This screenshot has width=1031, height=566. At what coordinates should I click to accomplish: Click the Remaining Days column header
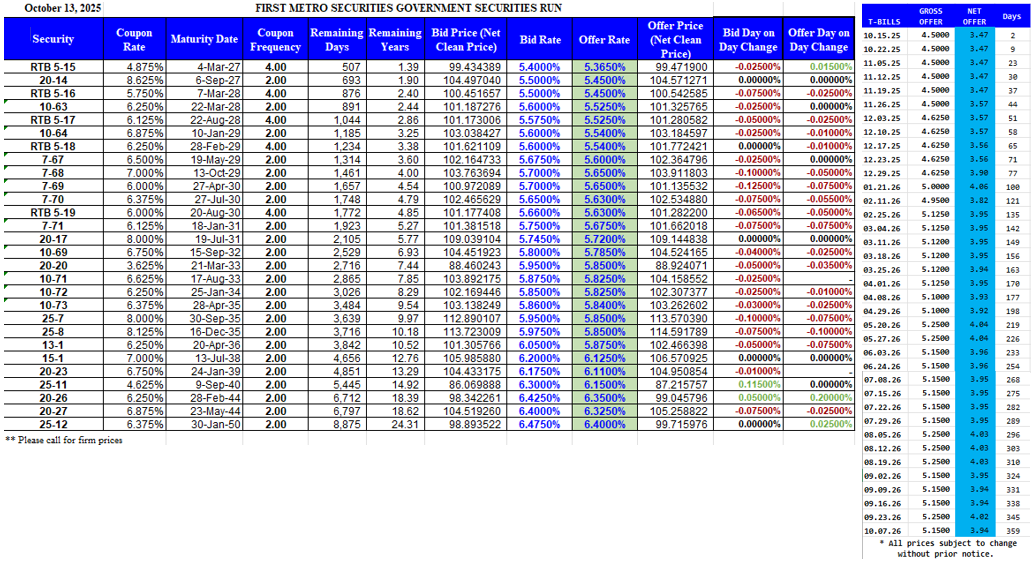point(337,39)
